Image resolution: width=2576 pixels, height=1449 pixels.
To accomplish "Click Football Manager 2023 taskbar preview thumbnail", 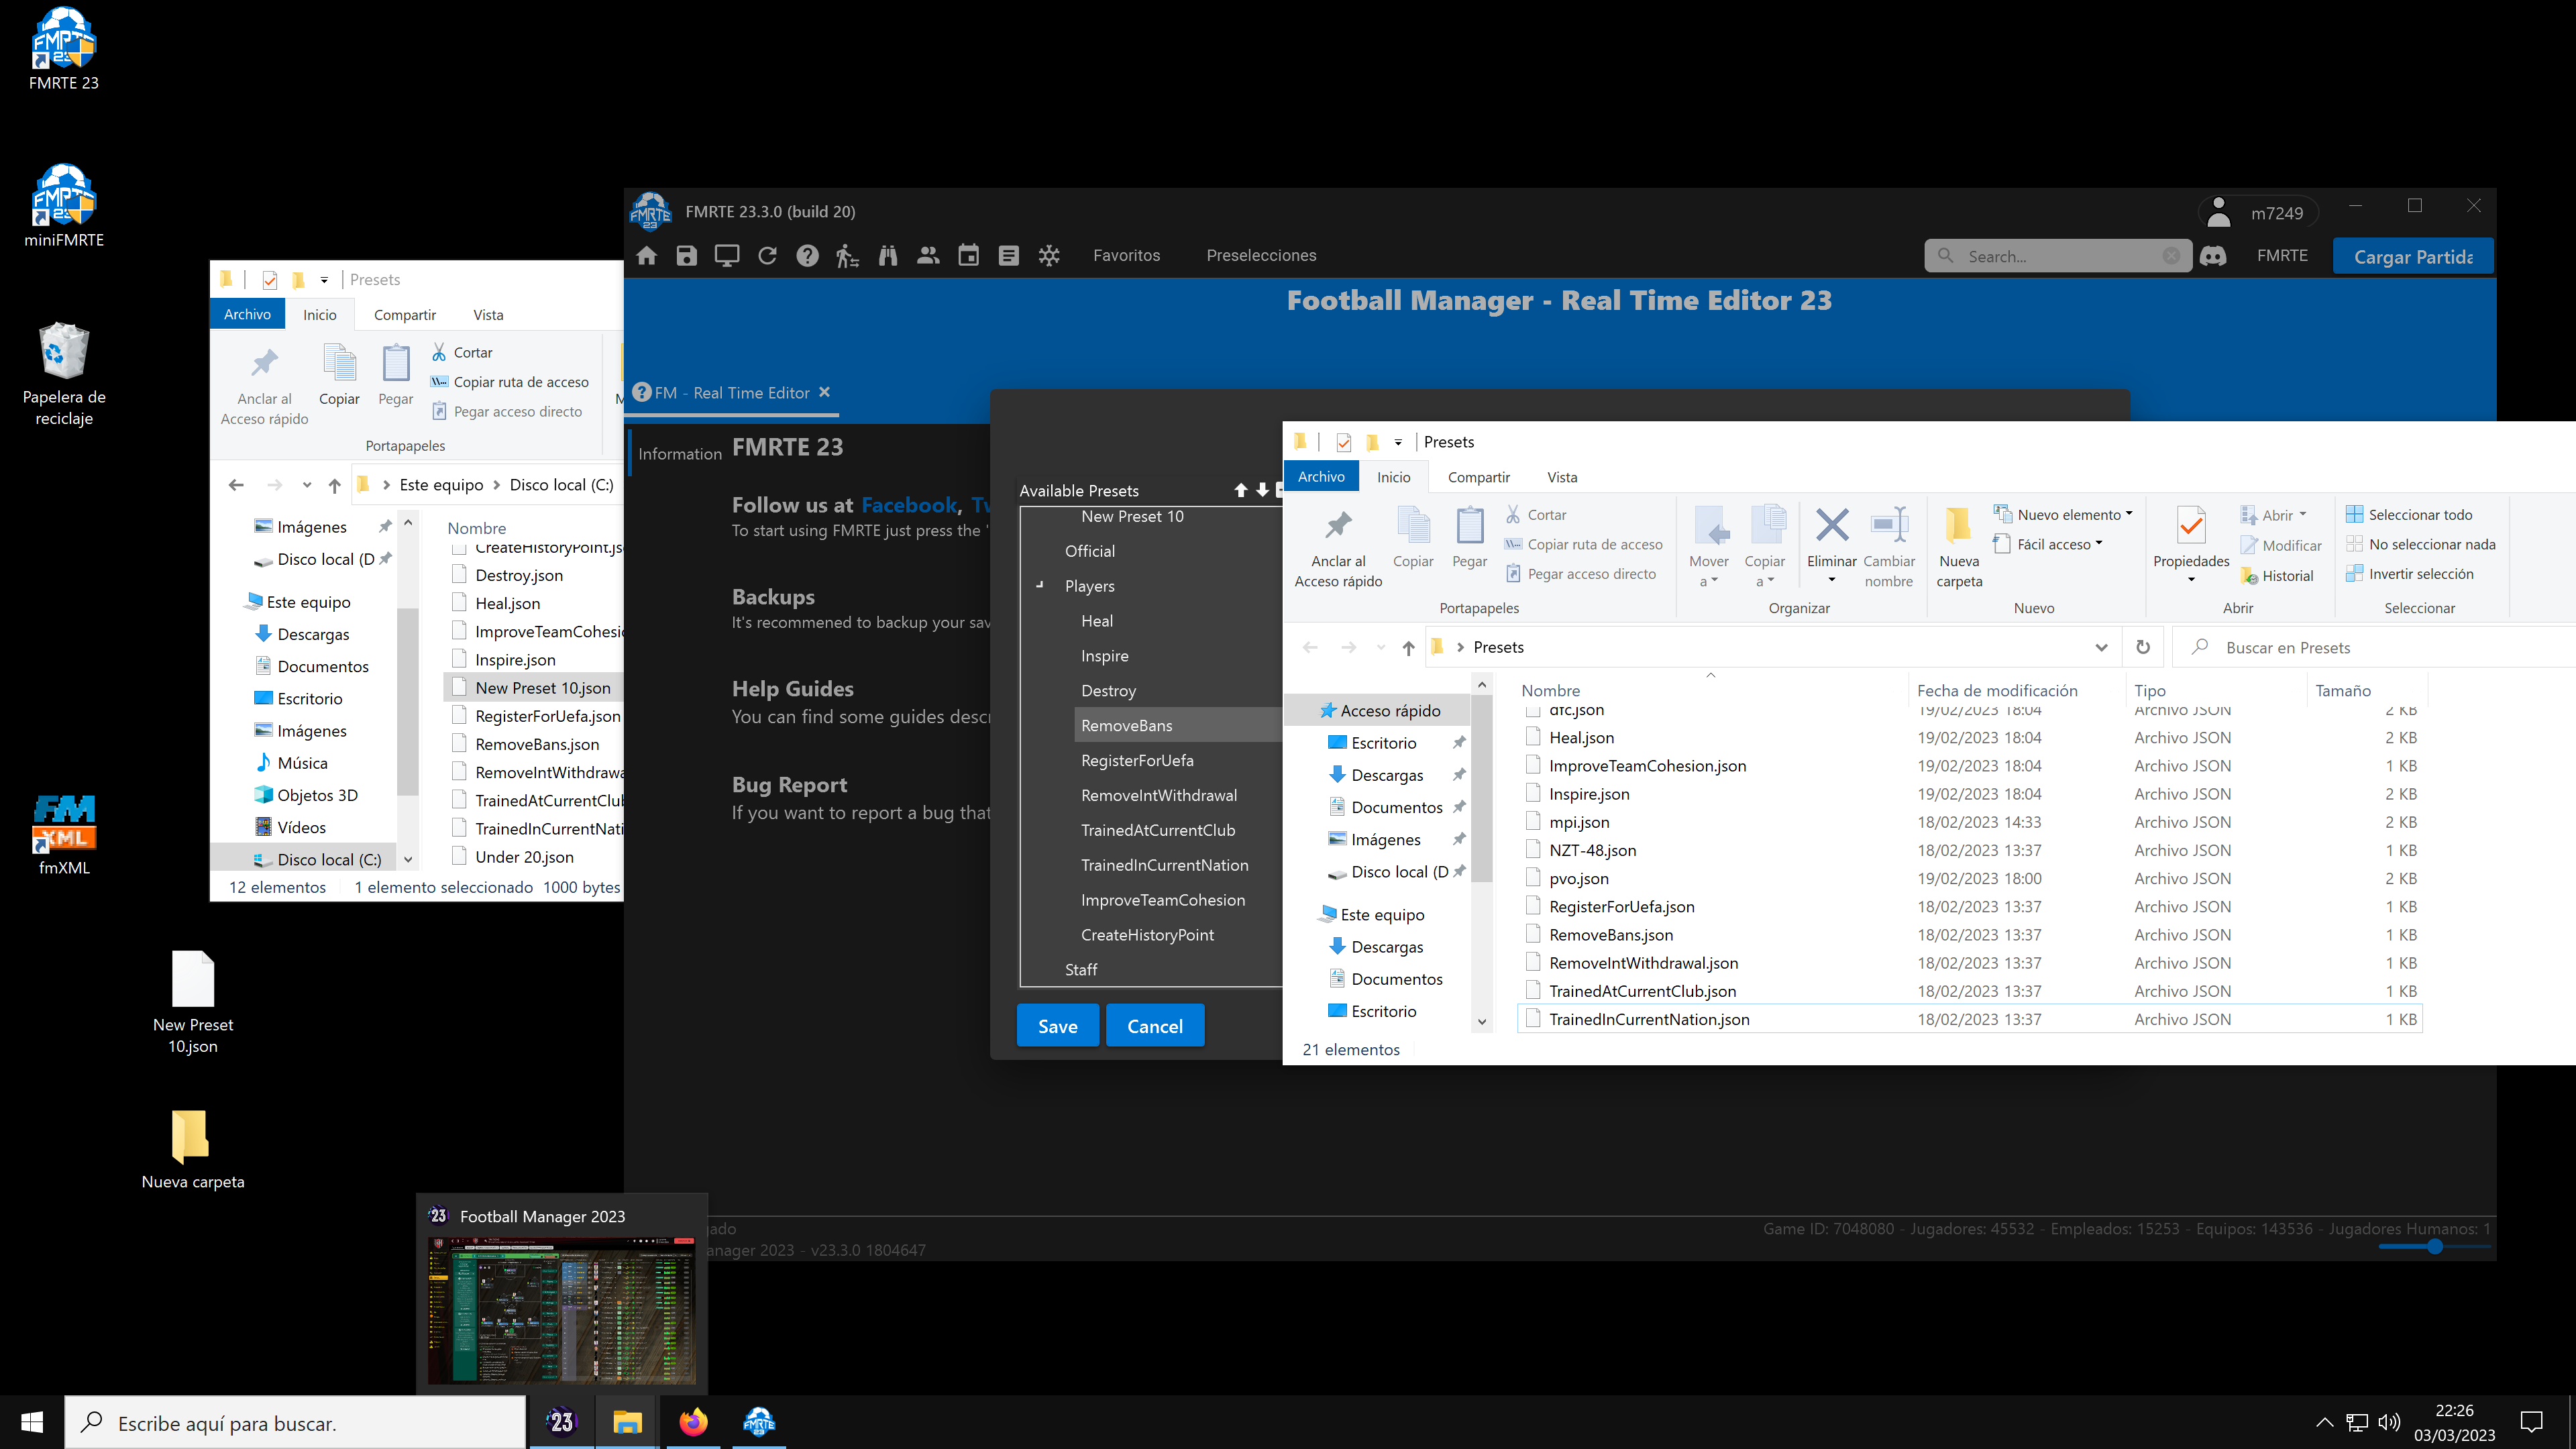I will click(x=561, y=1311).
